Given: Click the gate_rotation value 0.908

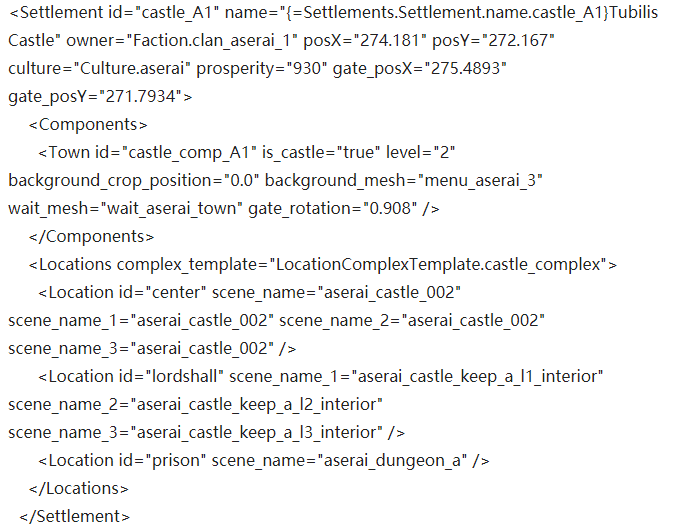Looking at the screenshot, I should pyautogui.click(x=390, y=209).
